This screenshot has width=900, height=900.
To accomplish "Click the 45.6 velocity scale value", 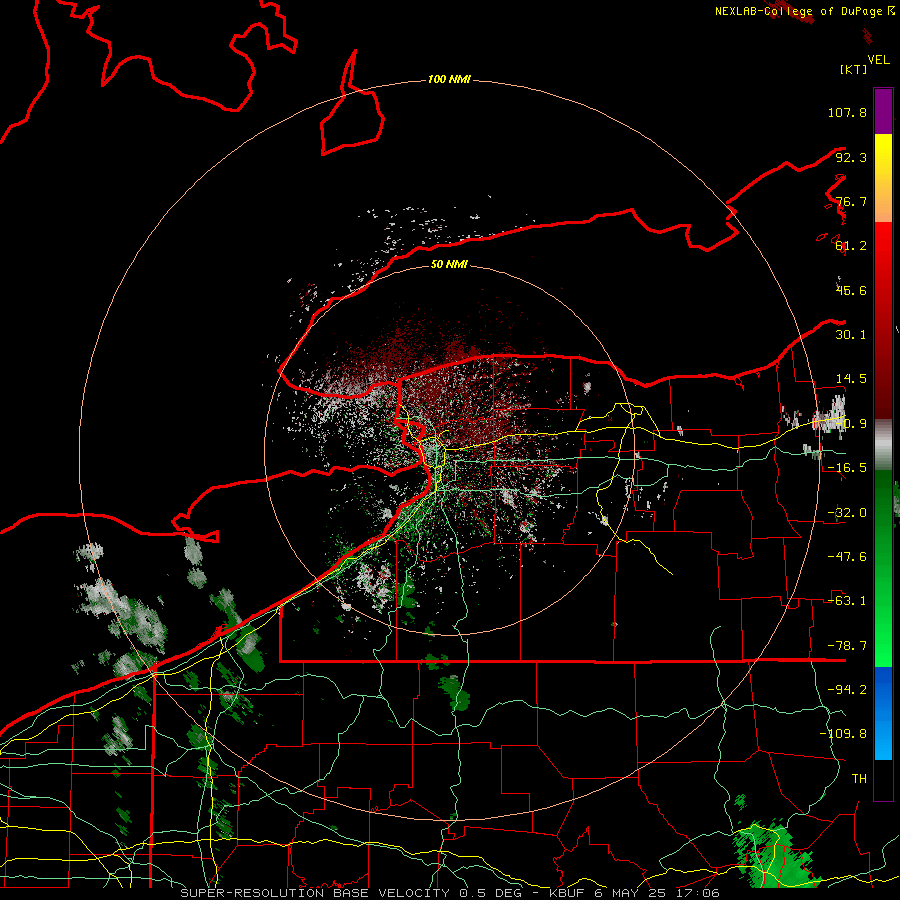I will (x=851, y=290).
